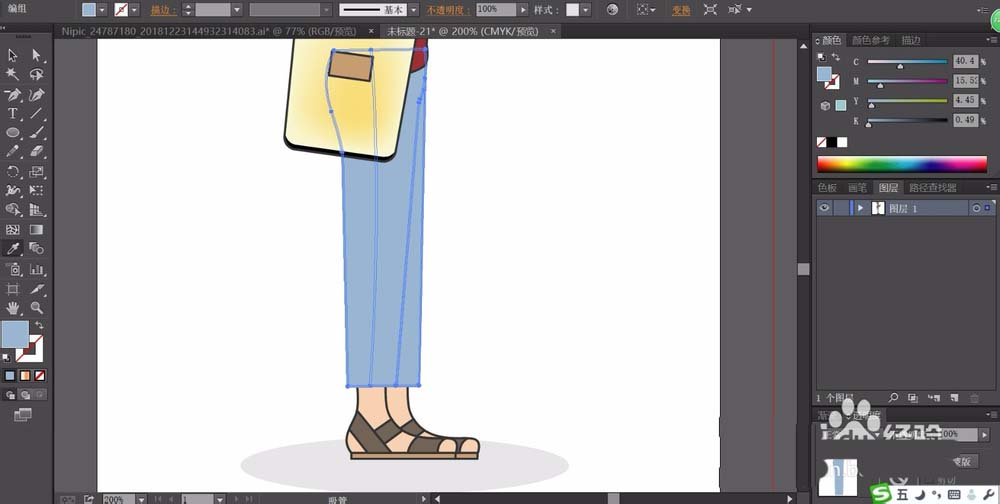
Task: Open the fill color dropdown in control bar
Action: [102, 10]
